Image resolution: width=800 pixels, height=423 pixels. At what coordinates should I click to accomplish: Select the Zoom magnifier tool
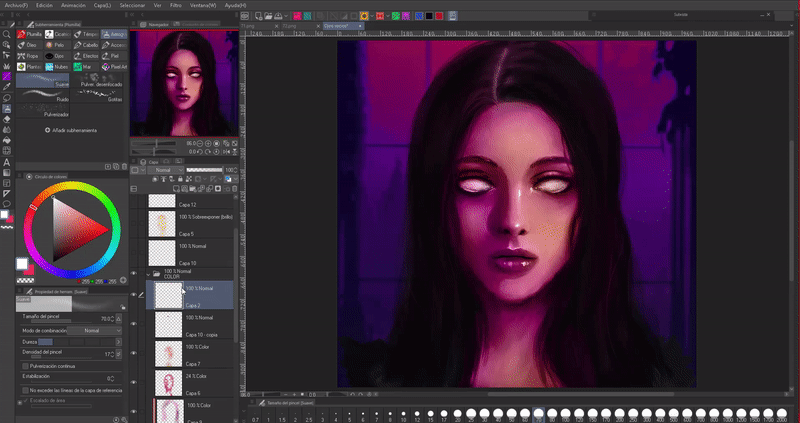[x=7, y=33]
